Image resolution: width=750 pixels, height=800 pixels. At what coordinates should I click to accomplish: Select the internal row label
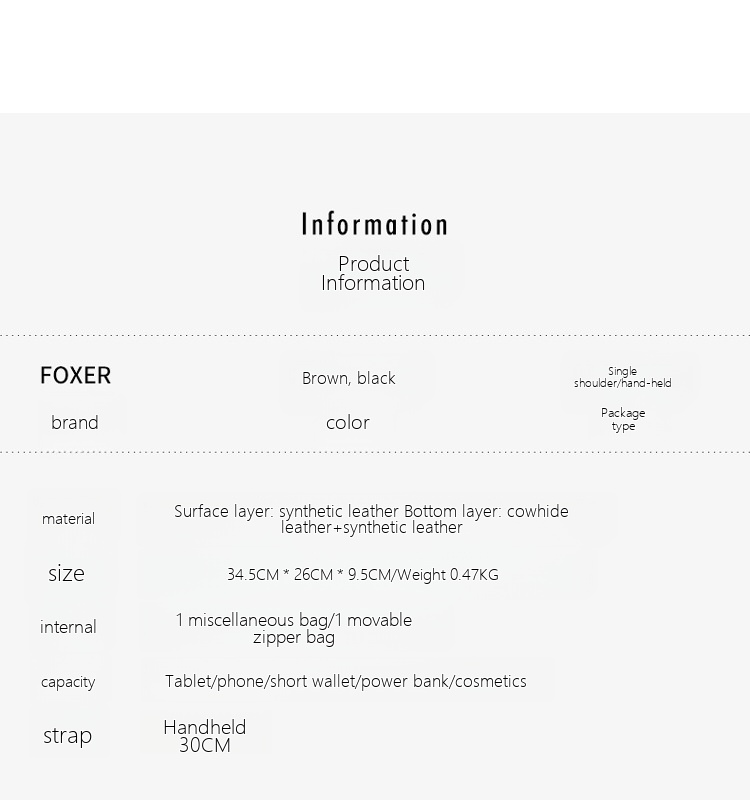click(x=68, y=627)
